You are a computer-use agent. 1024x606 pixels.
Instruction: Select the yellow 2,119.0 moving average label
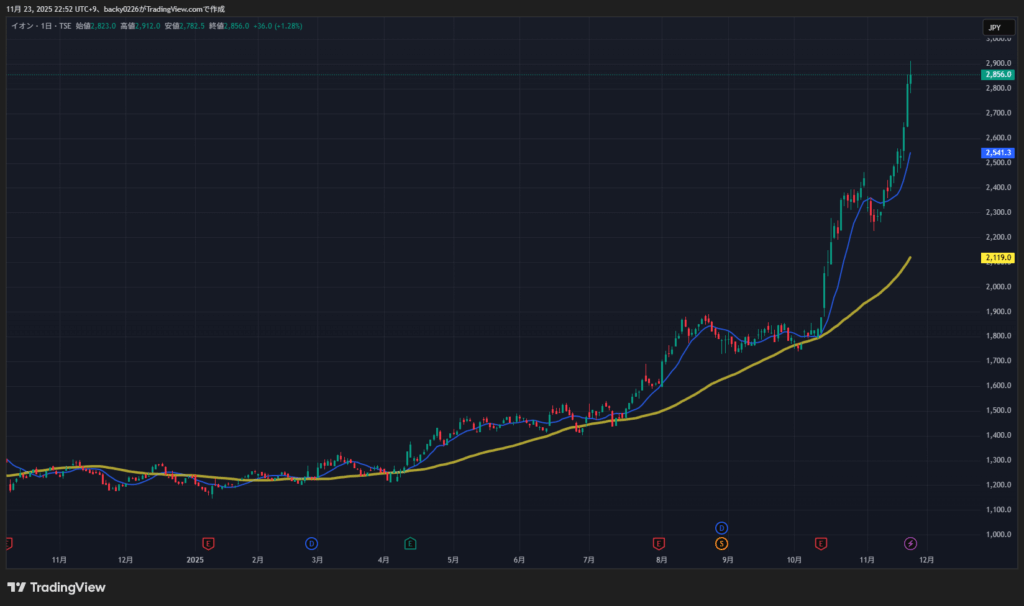point(998,258)
